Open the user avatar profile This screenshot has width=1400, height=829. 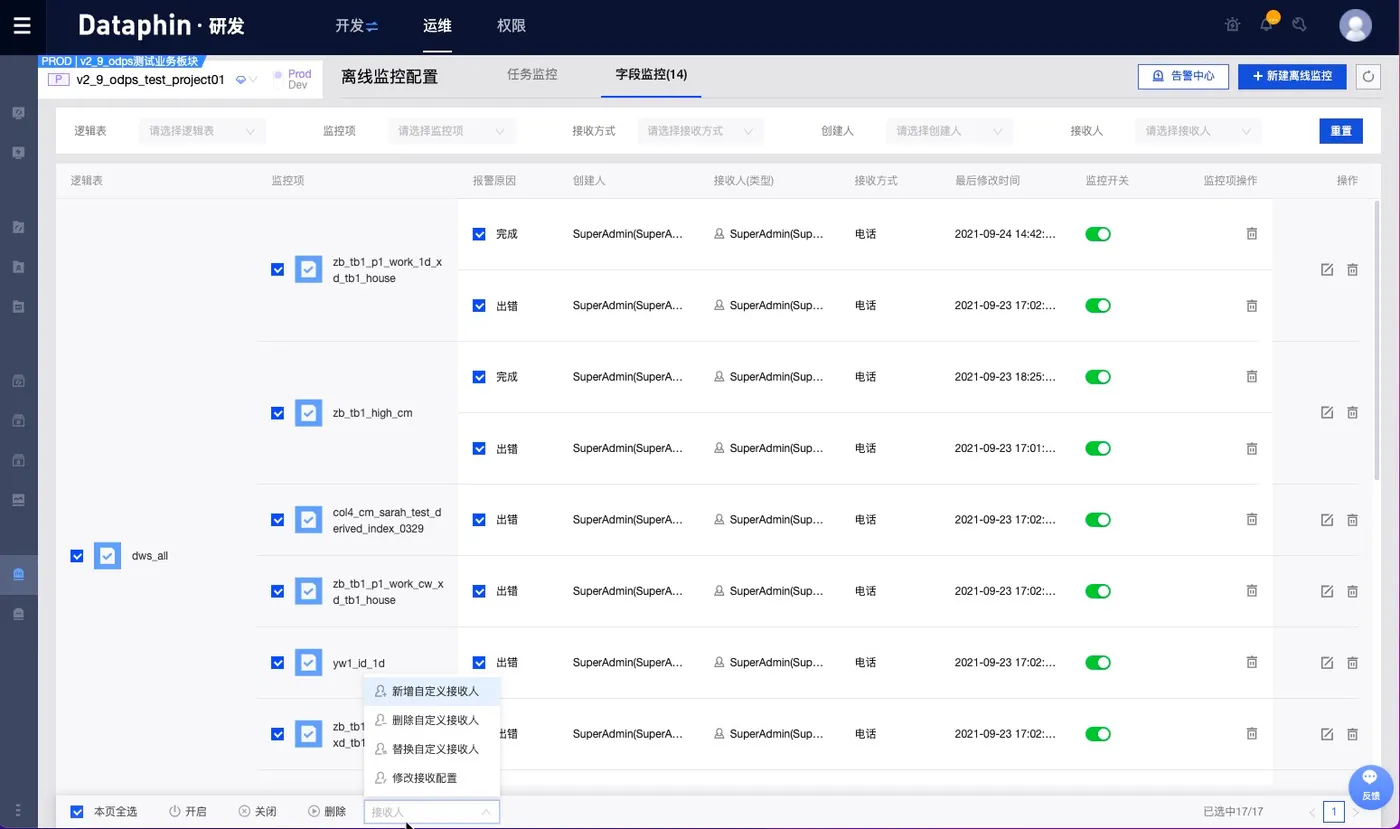pyautogui.click(x=1355, y=26)
